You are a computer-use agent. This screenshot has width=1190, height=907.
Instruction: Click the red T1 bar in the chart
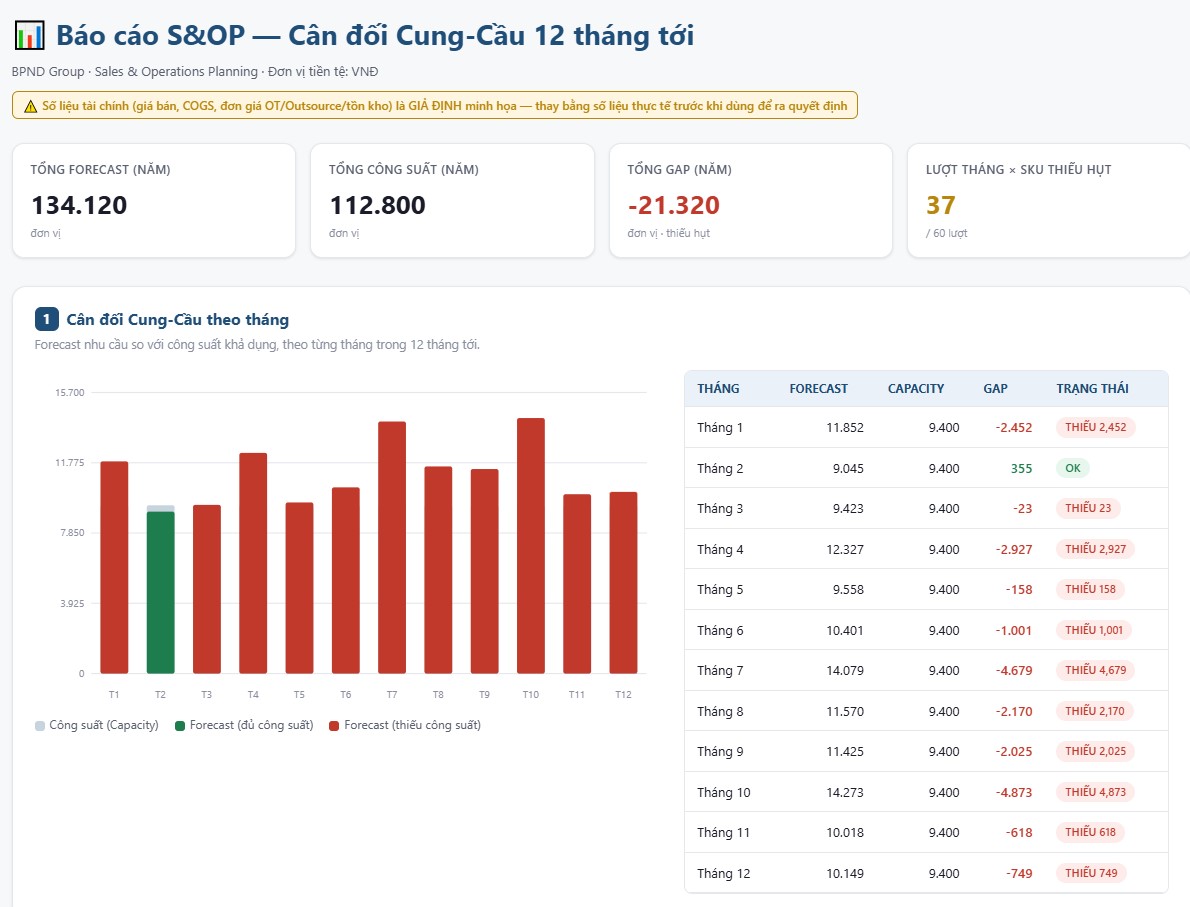[114, 567]
